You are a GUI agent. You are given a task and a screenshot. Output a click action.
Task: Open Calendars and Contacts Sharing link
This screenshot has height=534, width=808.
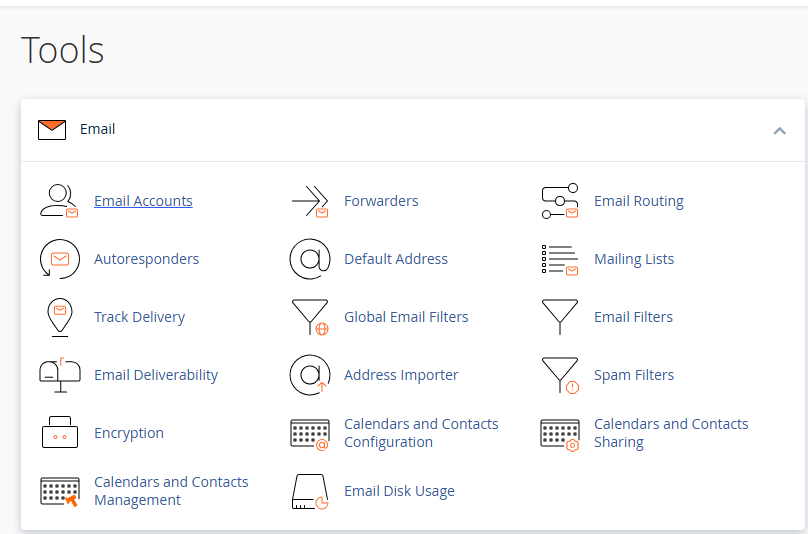671,433
